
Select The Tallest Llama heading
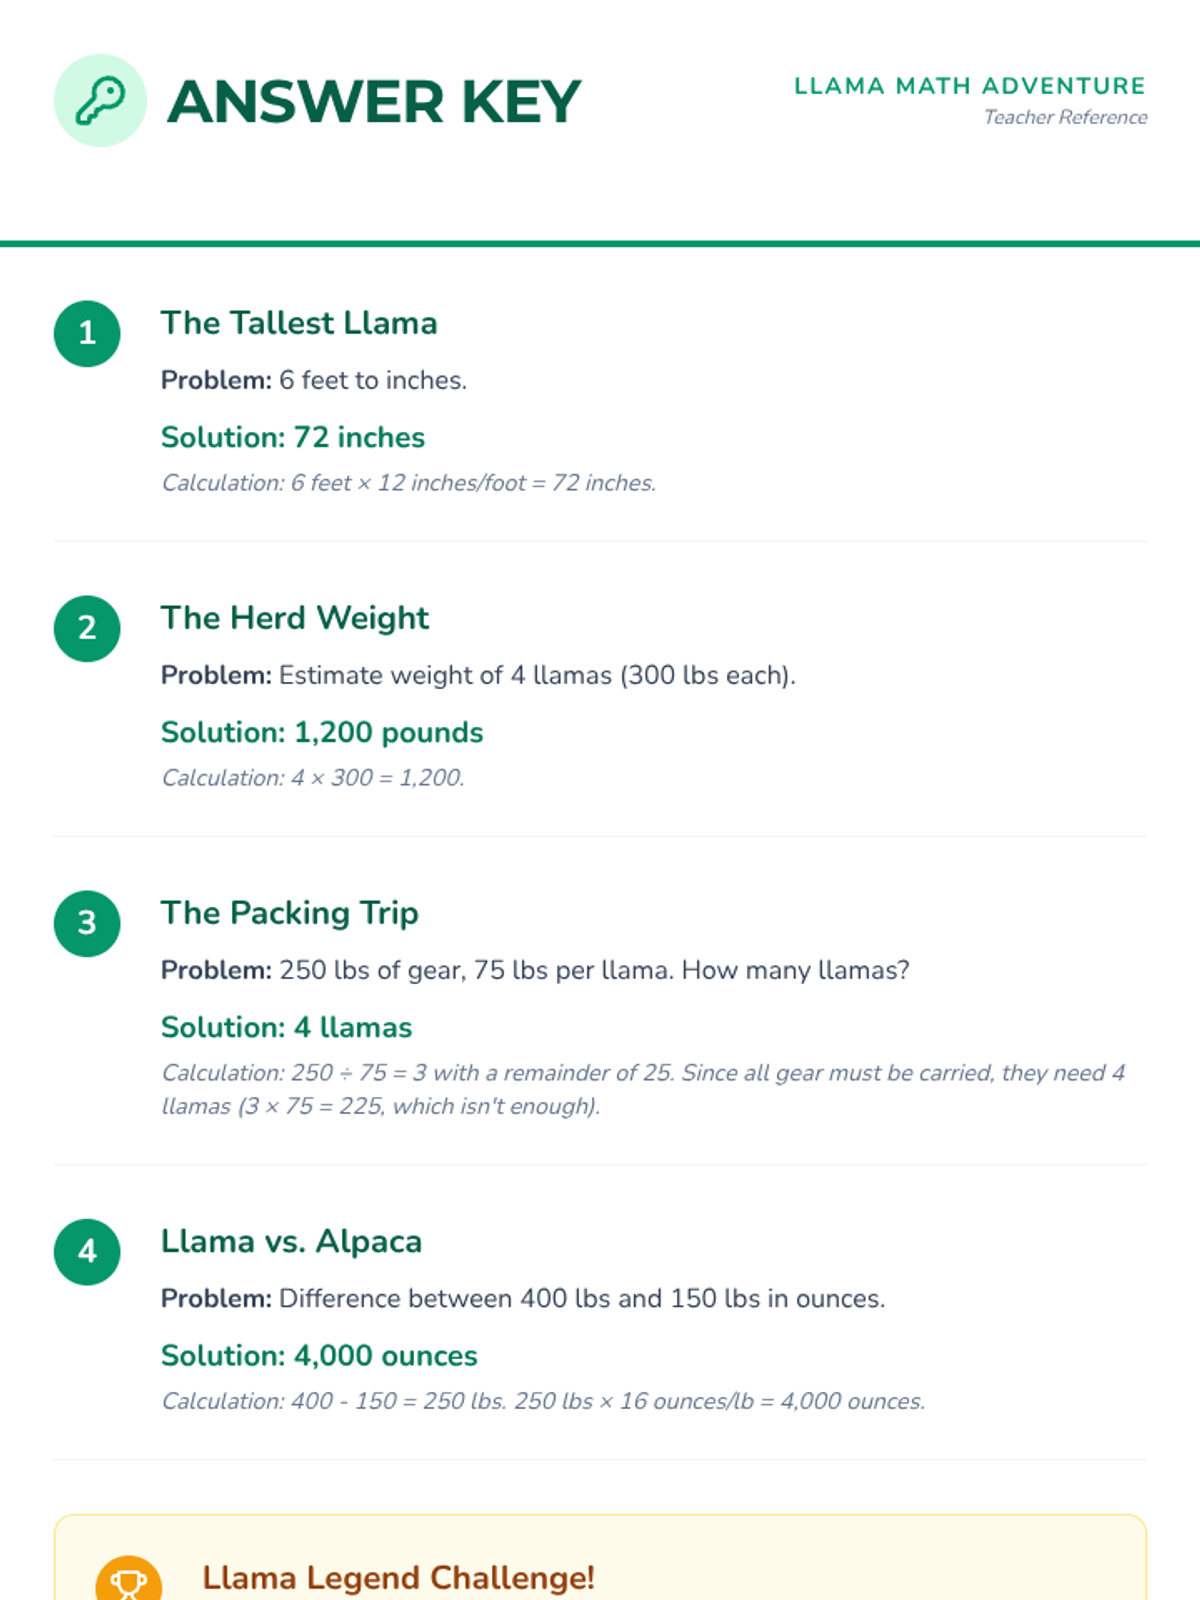[299, 323]
